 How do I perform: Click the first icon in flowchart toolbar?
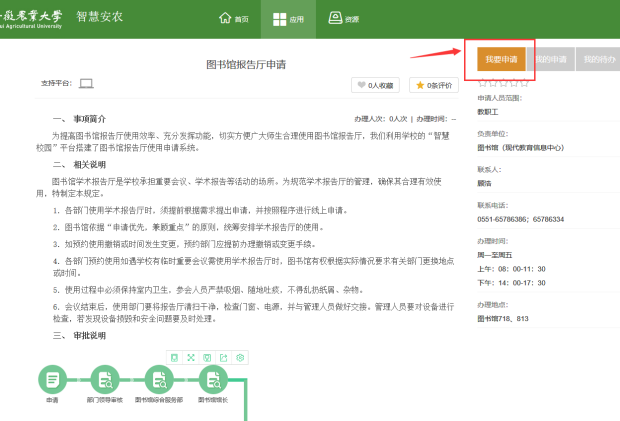coord(174,357)
